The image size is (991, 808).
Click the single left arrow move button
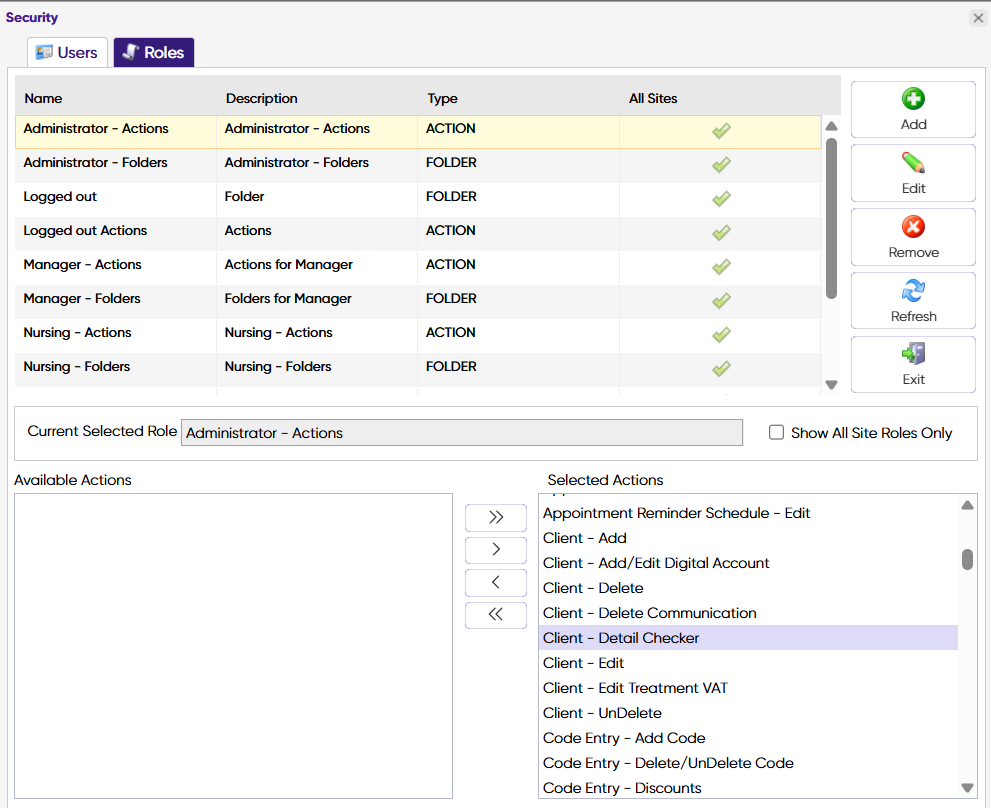pos(495,582)
